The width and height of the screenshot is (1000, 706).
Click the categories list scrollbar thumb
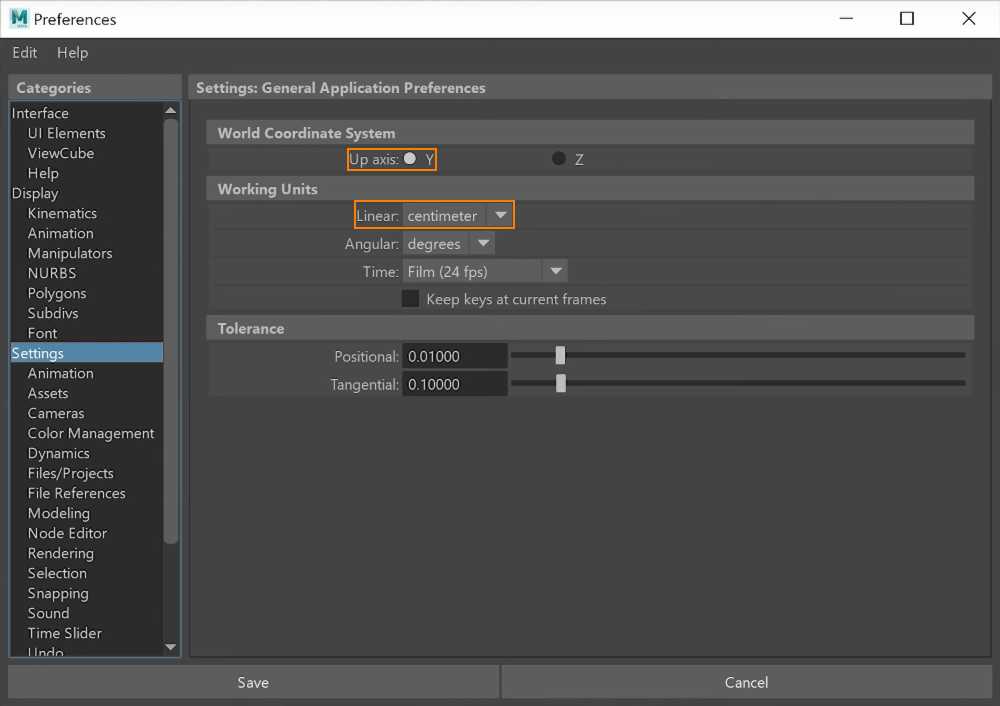(x=170, y=331)
